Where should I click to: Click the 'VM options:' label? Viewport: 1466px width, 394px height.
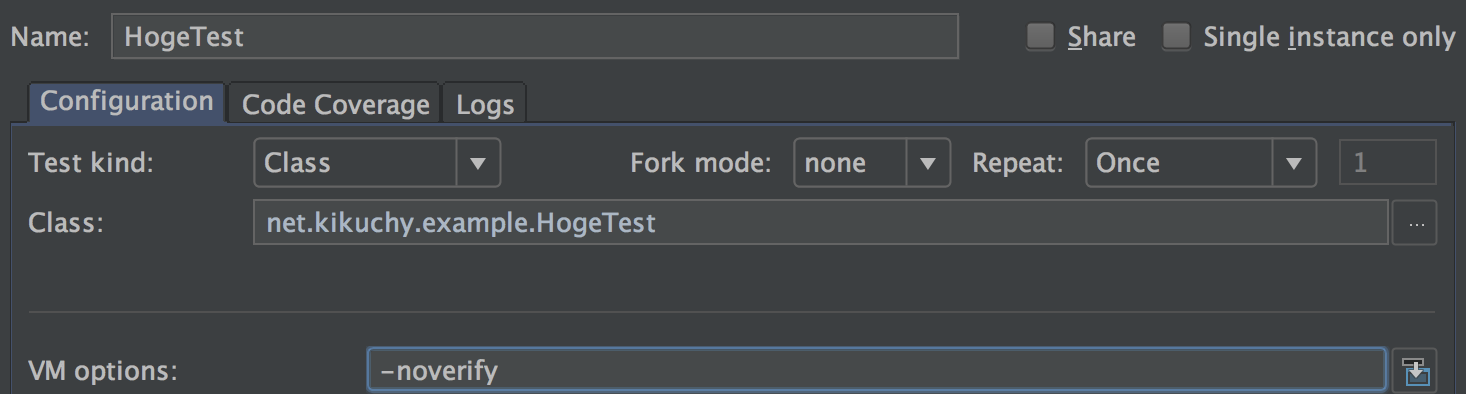coord(103,372)
